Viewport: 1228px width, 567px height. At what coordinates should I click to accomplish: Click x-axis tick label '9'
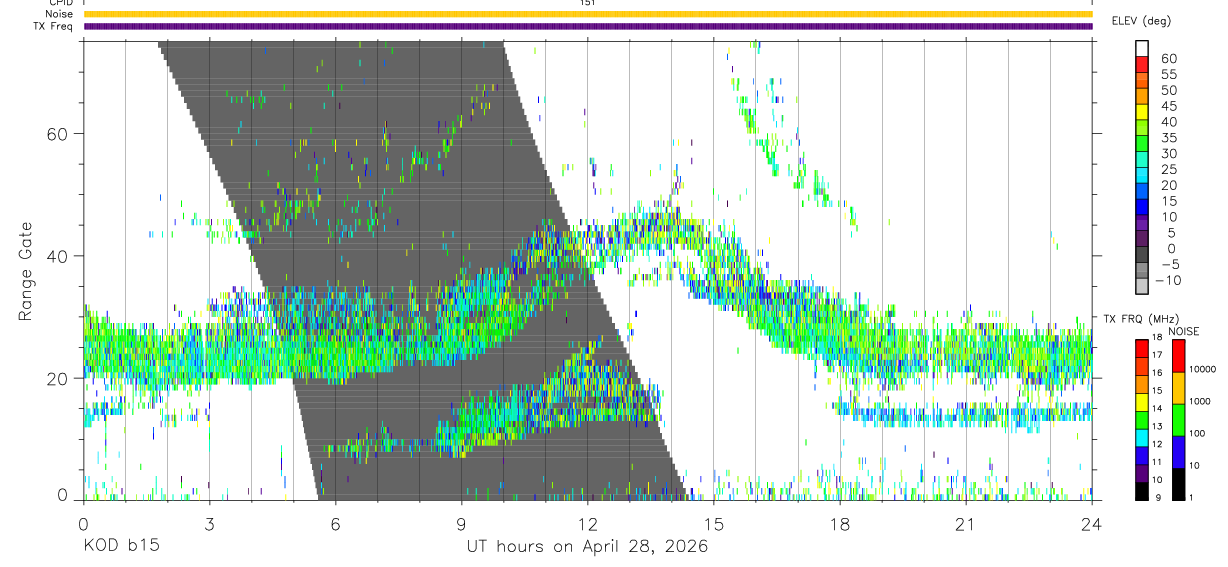click(461, 524)
